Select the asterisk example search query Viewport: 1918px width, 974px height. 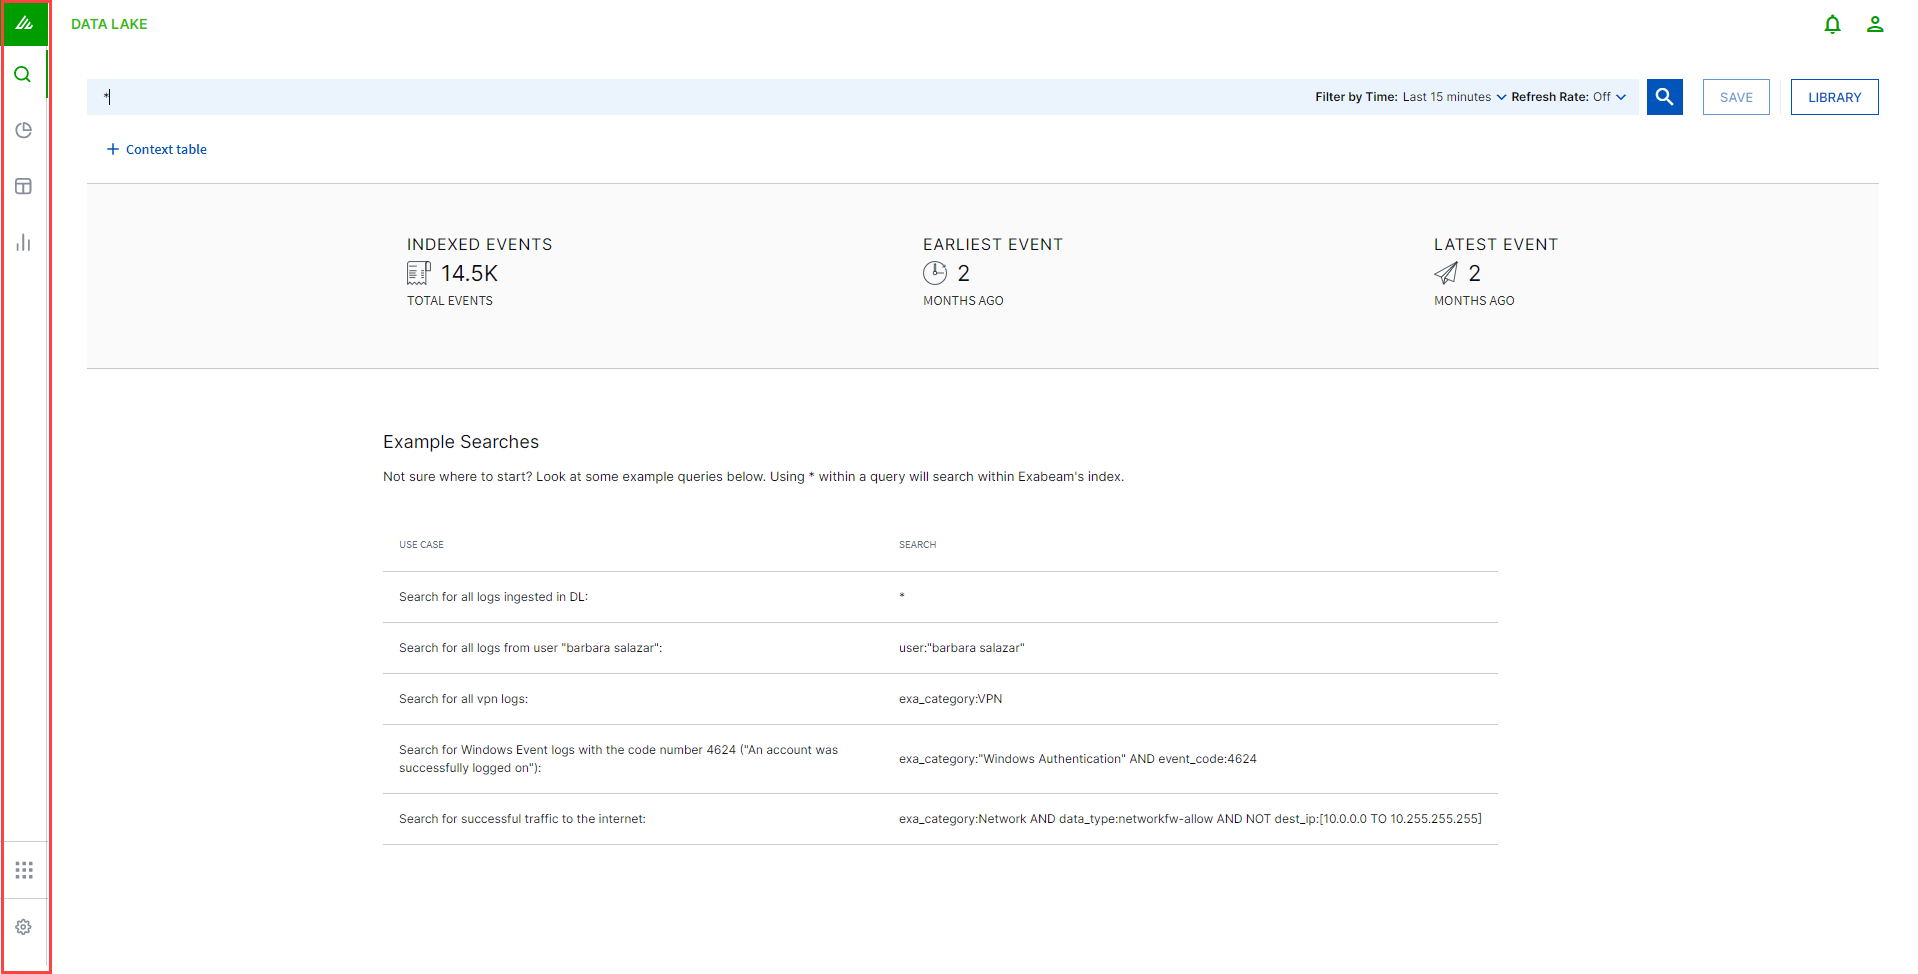902,597
